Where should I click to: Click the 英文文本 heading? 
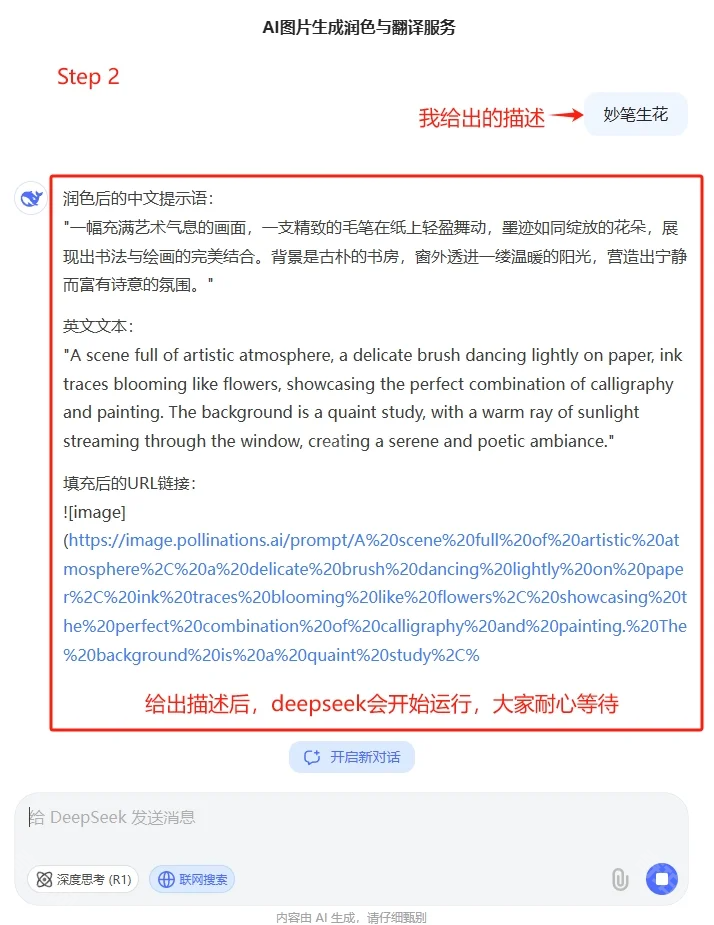[99, 326]
